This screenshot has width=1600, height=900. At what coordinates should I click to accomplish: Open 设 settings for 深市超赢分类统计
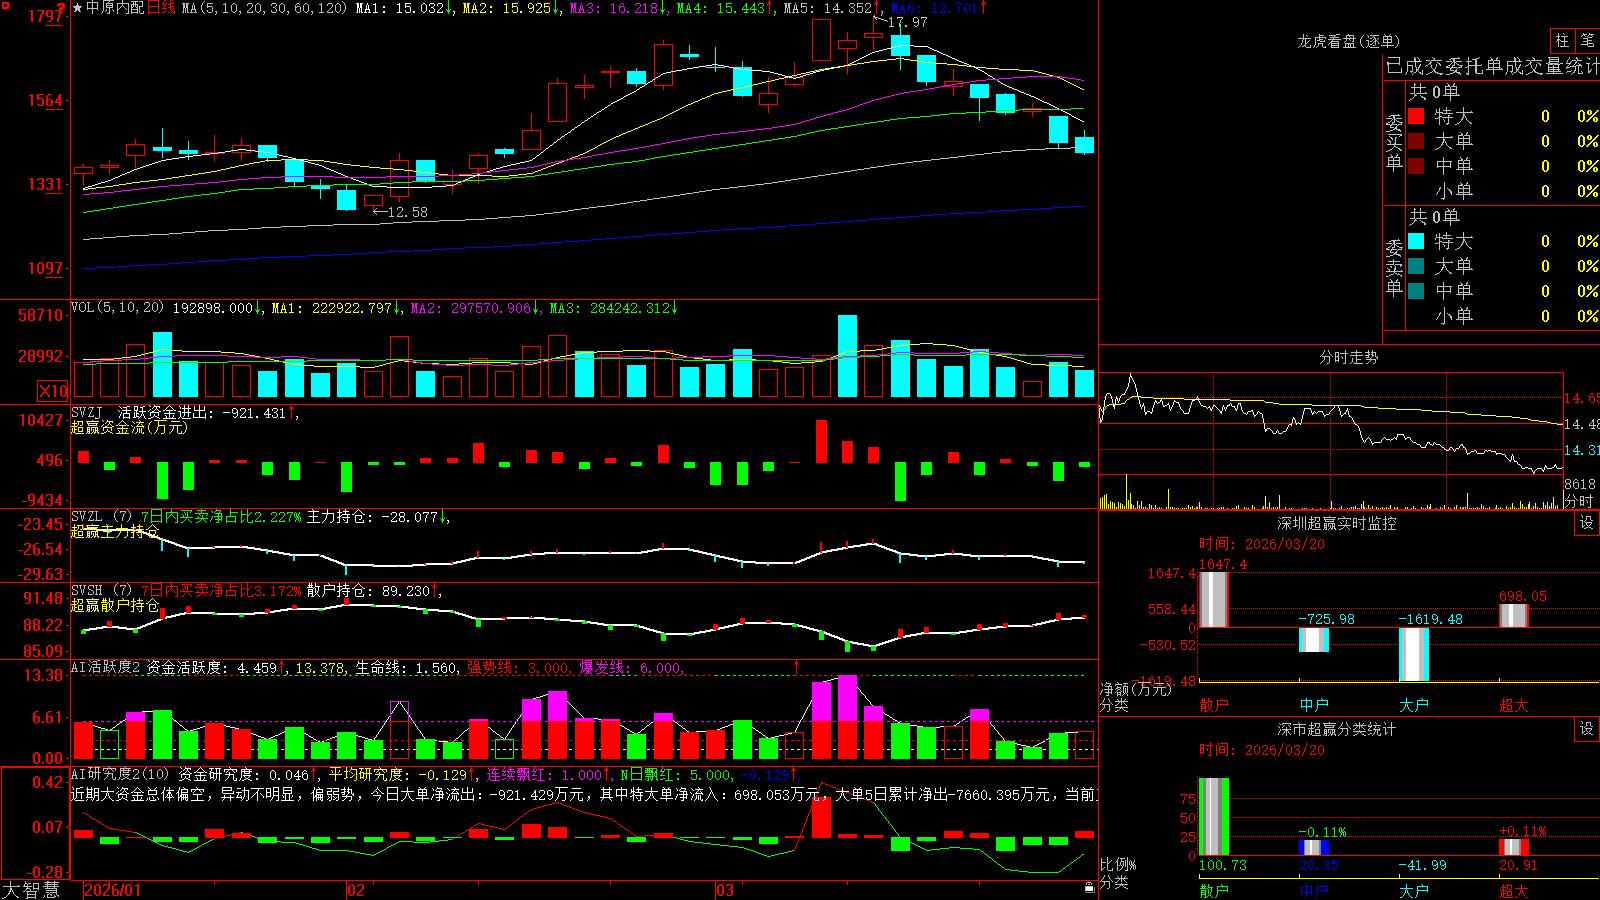tap(1587, 729)
